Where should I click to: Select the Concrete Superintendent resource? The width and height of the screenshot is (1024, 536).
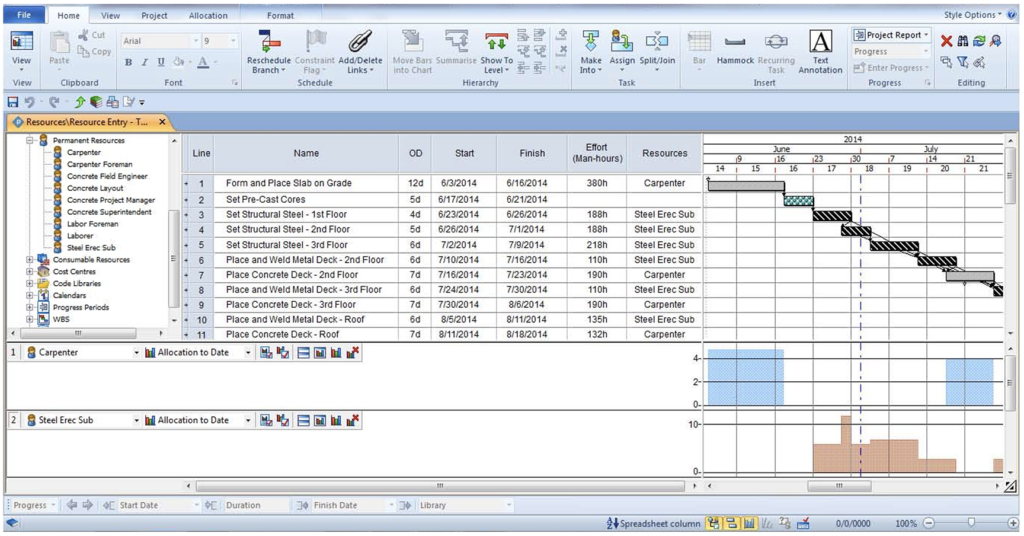point(109,212)
